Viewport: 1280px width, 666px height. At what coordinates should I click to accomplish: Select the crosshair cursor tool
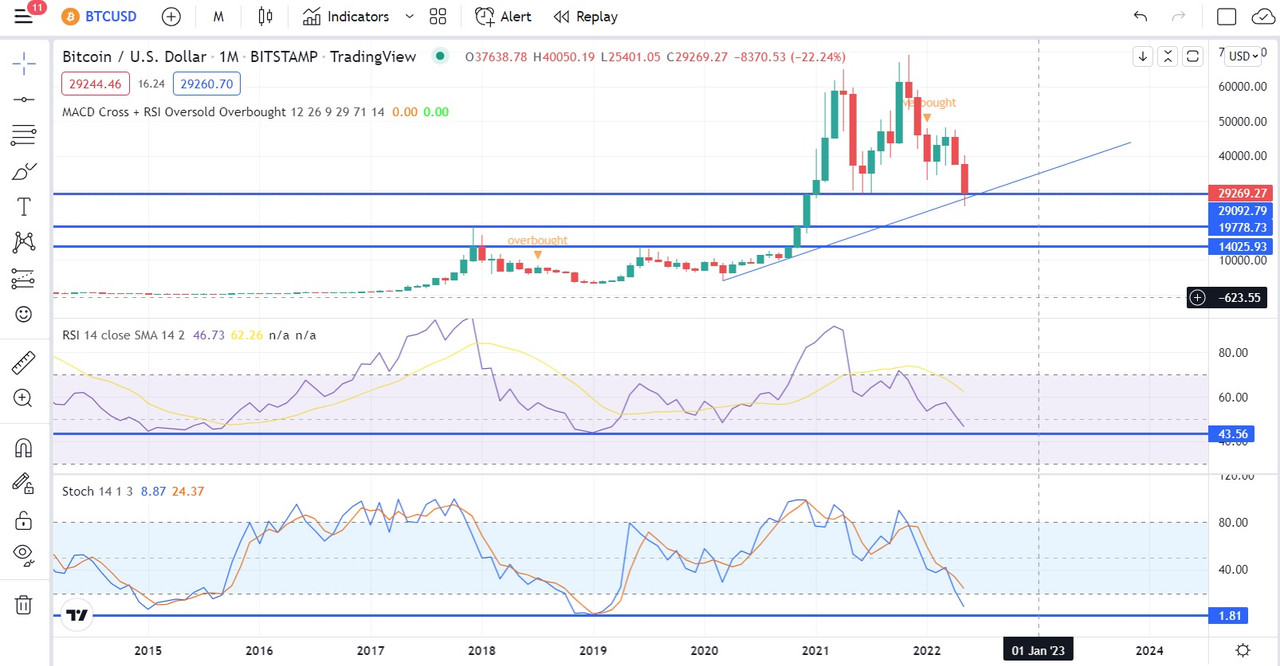24,62
